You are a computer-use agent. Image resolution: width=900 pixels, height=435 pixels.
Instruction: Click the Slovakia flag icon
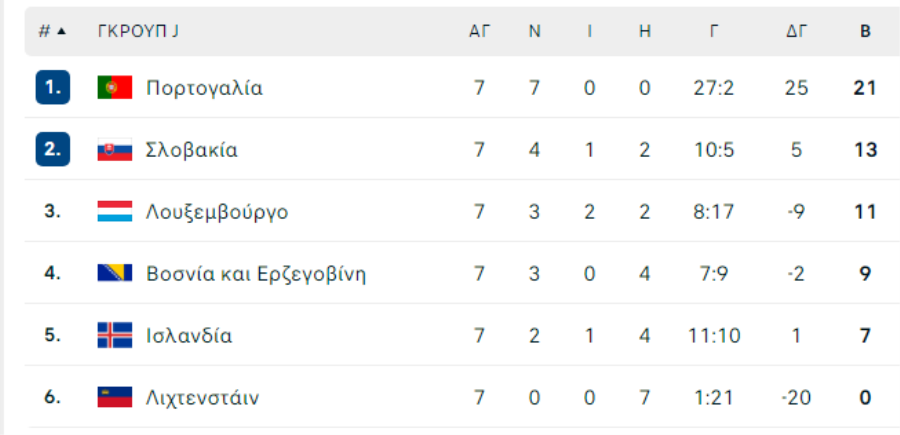tap(114, 150)
